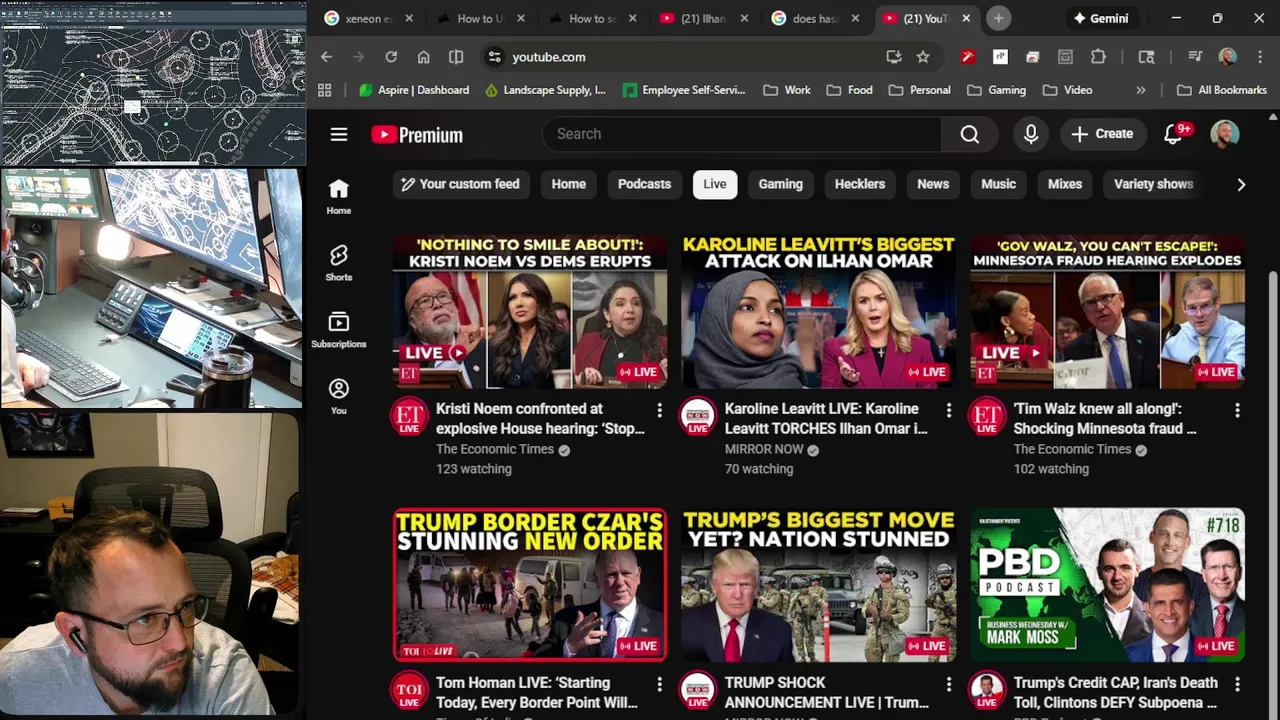1280x720 pixels.
Task: Open more options for Kristi Noem video
Action: tap(659, 410)
